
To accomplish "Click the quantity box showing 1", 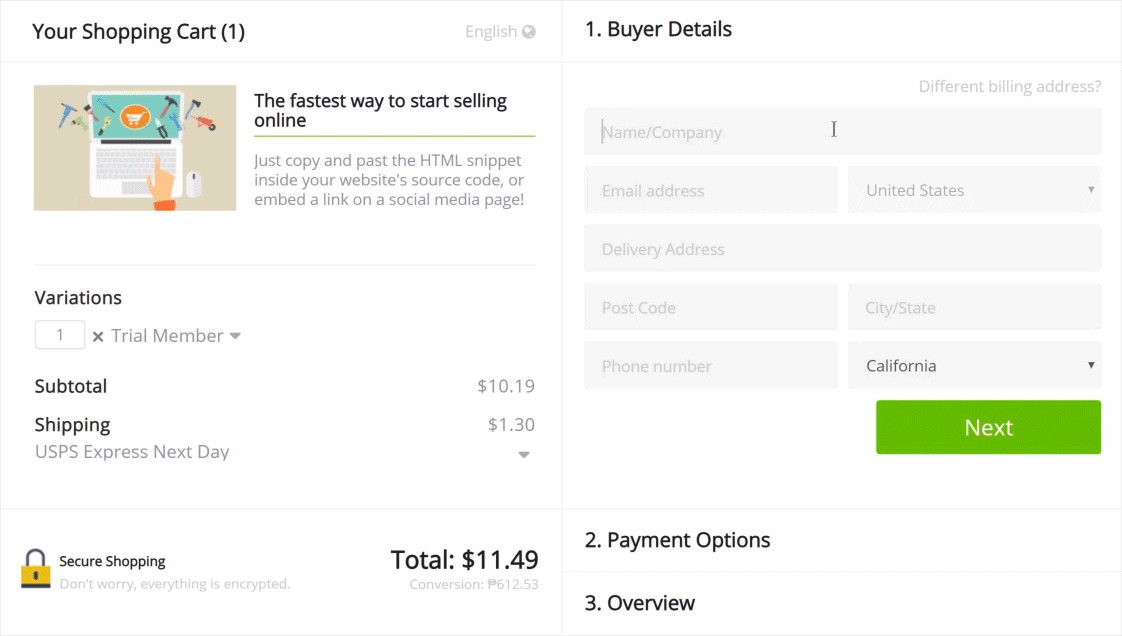I will coord(60,335).
